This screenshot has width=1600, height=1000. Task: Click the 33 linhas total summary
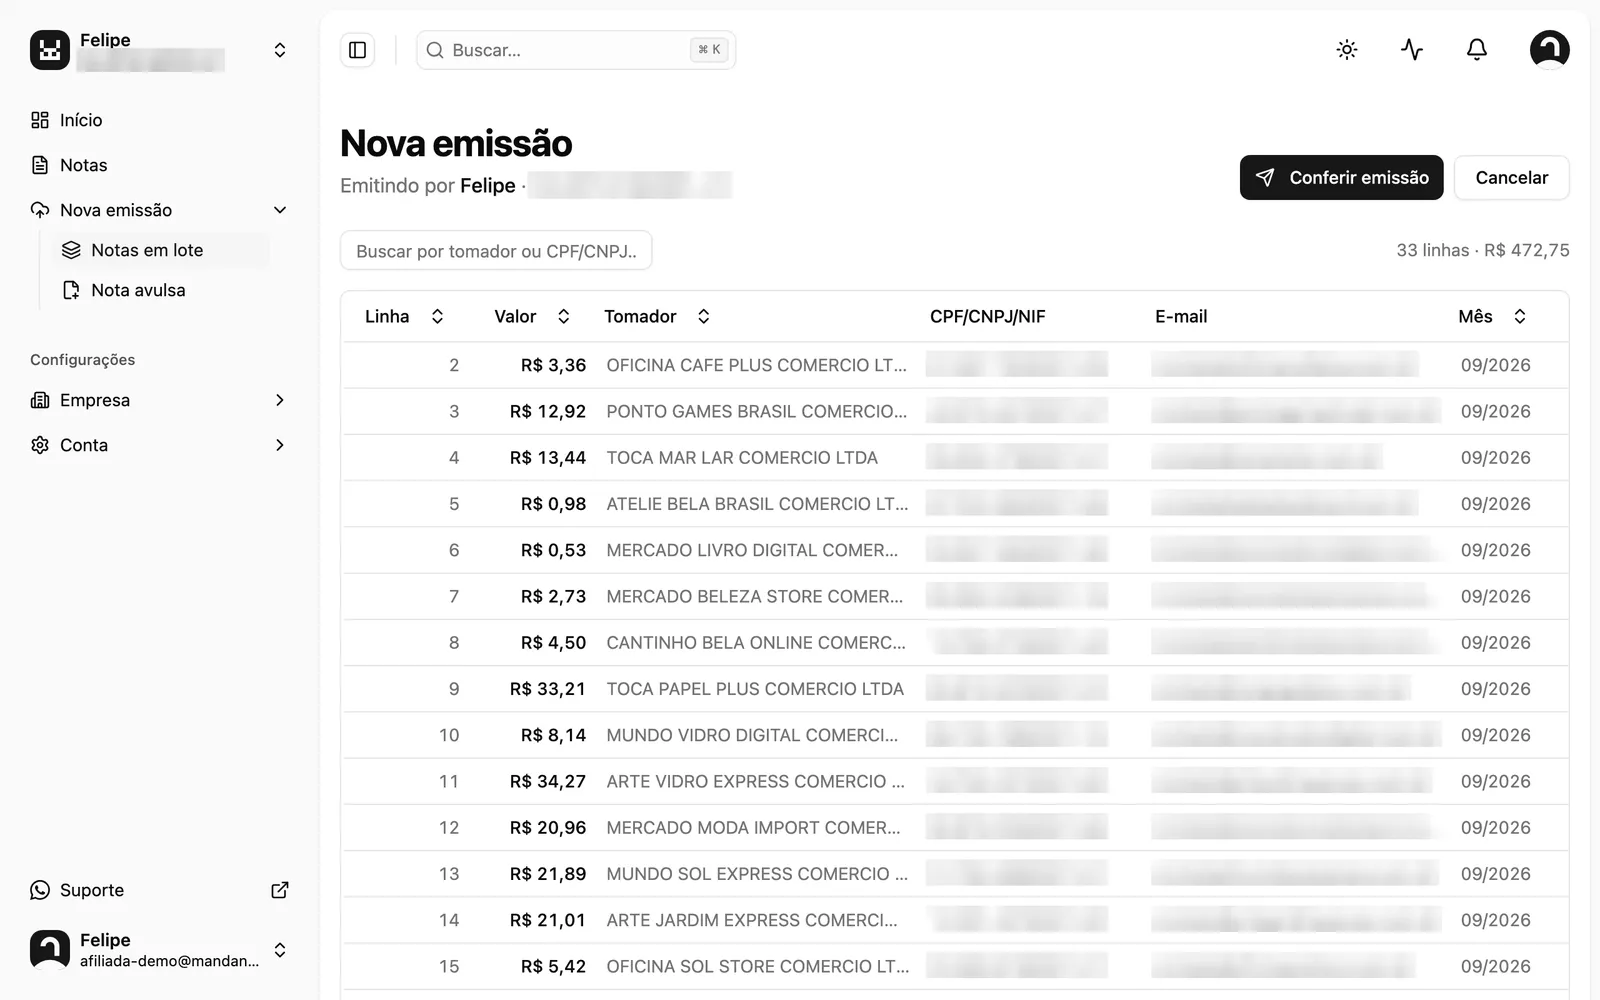tap(1483, 250)
